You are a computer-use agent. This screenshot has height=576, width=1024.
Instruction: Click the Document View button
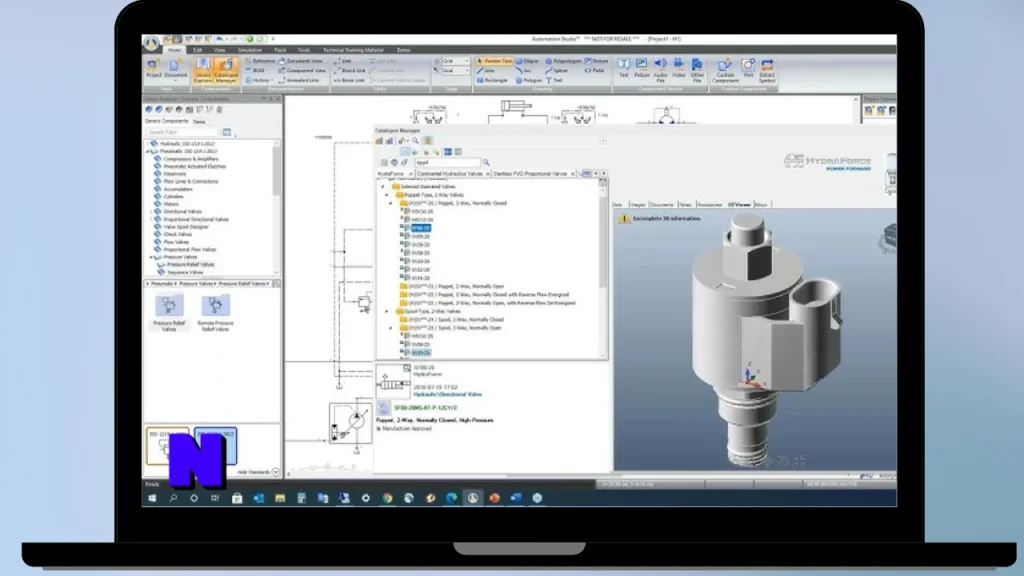click(301, 61)
